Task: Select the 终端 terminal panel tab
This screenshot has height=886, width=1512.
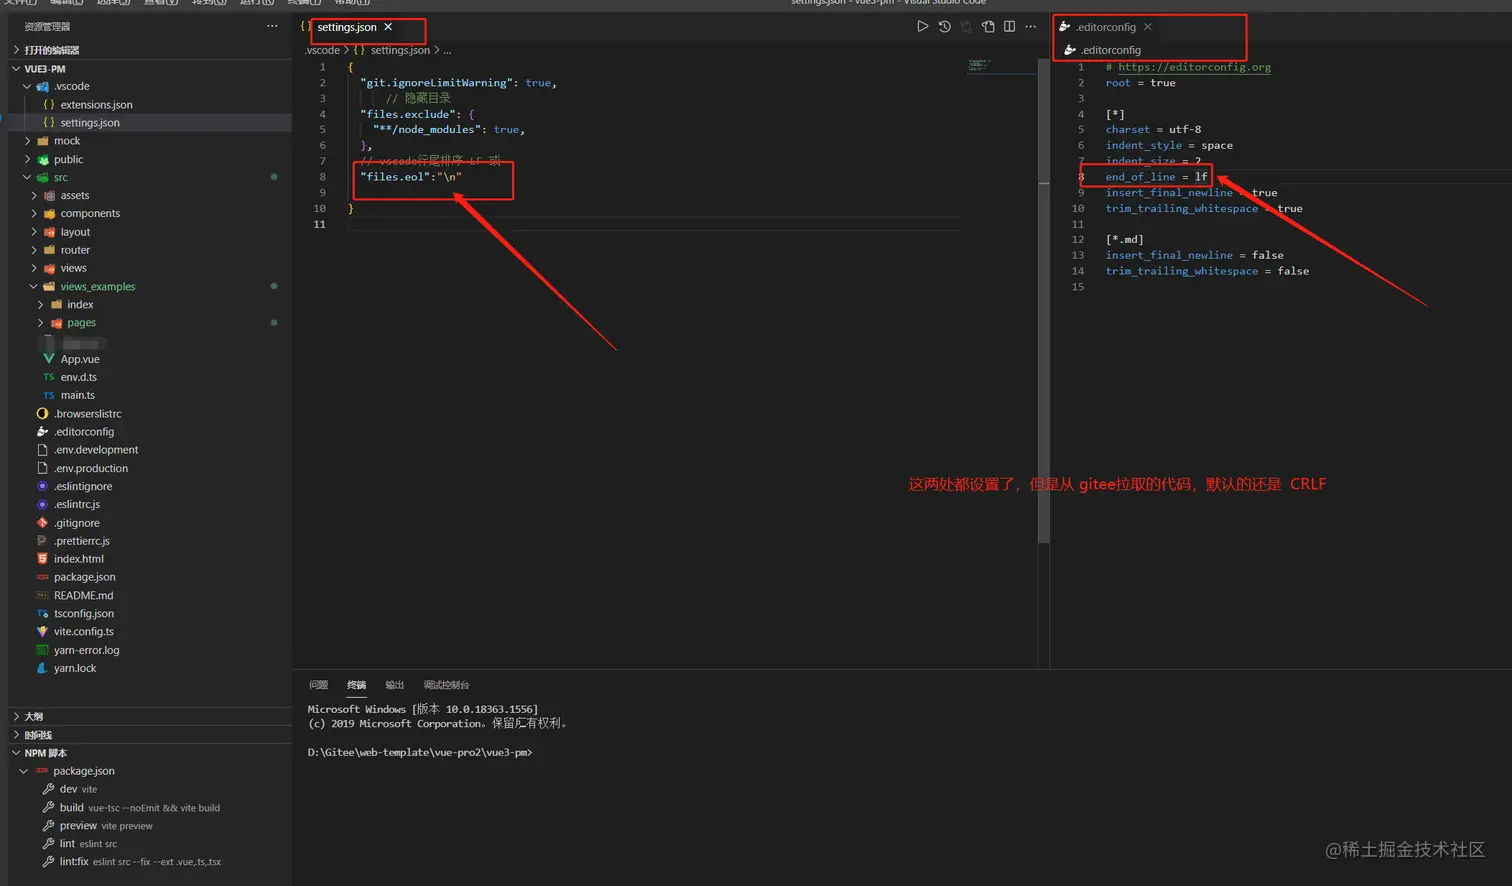Action: click(356, 685)
